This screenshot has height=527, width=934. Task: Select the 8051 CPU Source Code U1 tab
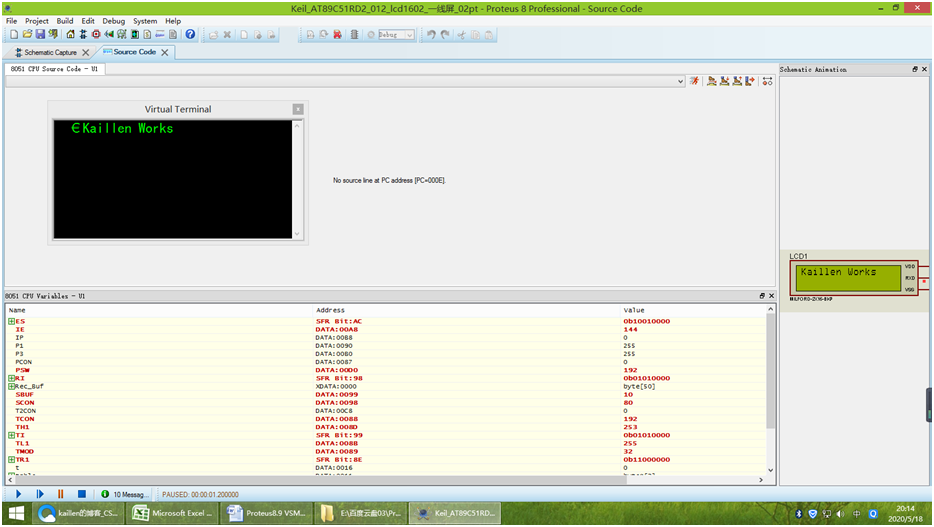(54, 69)
